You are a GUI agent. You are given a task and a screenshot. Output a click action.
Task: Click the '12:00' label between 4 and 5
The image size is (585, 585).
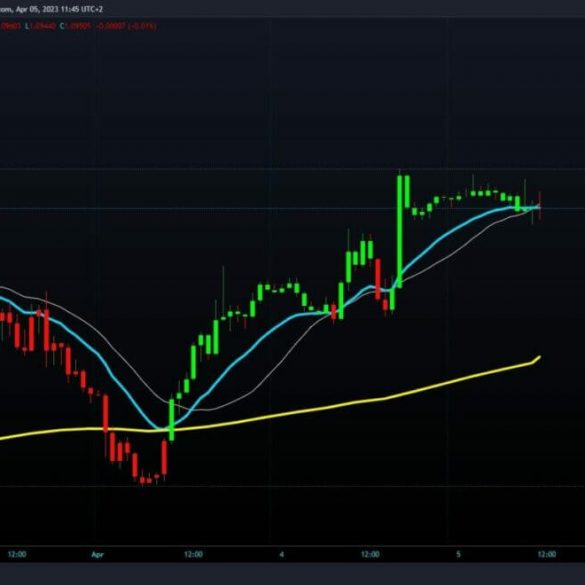click(x=370, y=554)
